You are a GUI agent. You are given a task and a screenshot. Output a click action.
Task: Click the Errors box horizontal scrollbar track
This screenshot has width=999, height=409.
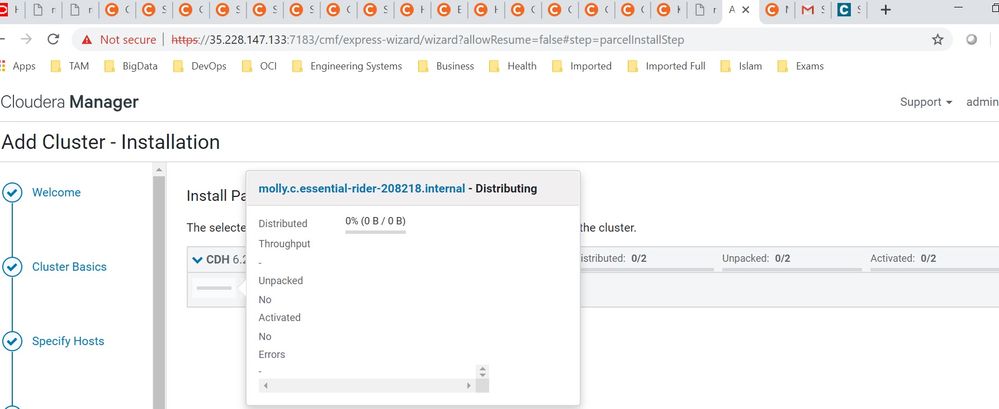tap(367, 385)
